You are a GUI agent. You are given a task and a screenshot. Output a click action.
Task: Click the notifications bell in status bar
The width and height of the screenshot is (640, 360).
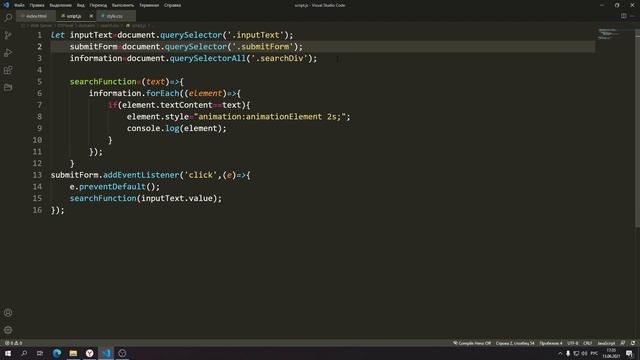pos(633,343)
